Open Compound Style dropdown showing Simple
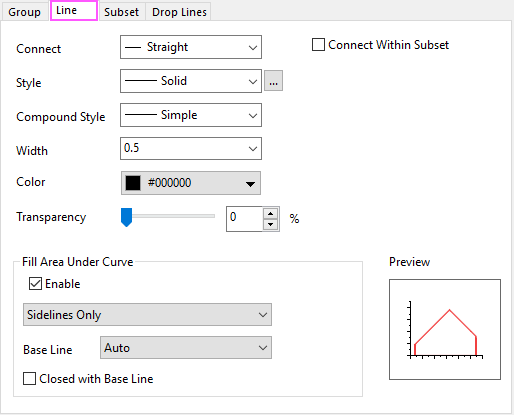Image resolution: width=514 pixels, height=415 pixels. coord(191,115)
